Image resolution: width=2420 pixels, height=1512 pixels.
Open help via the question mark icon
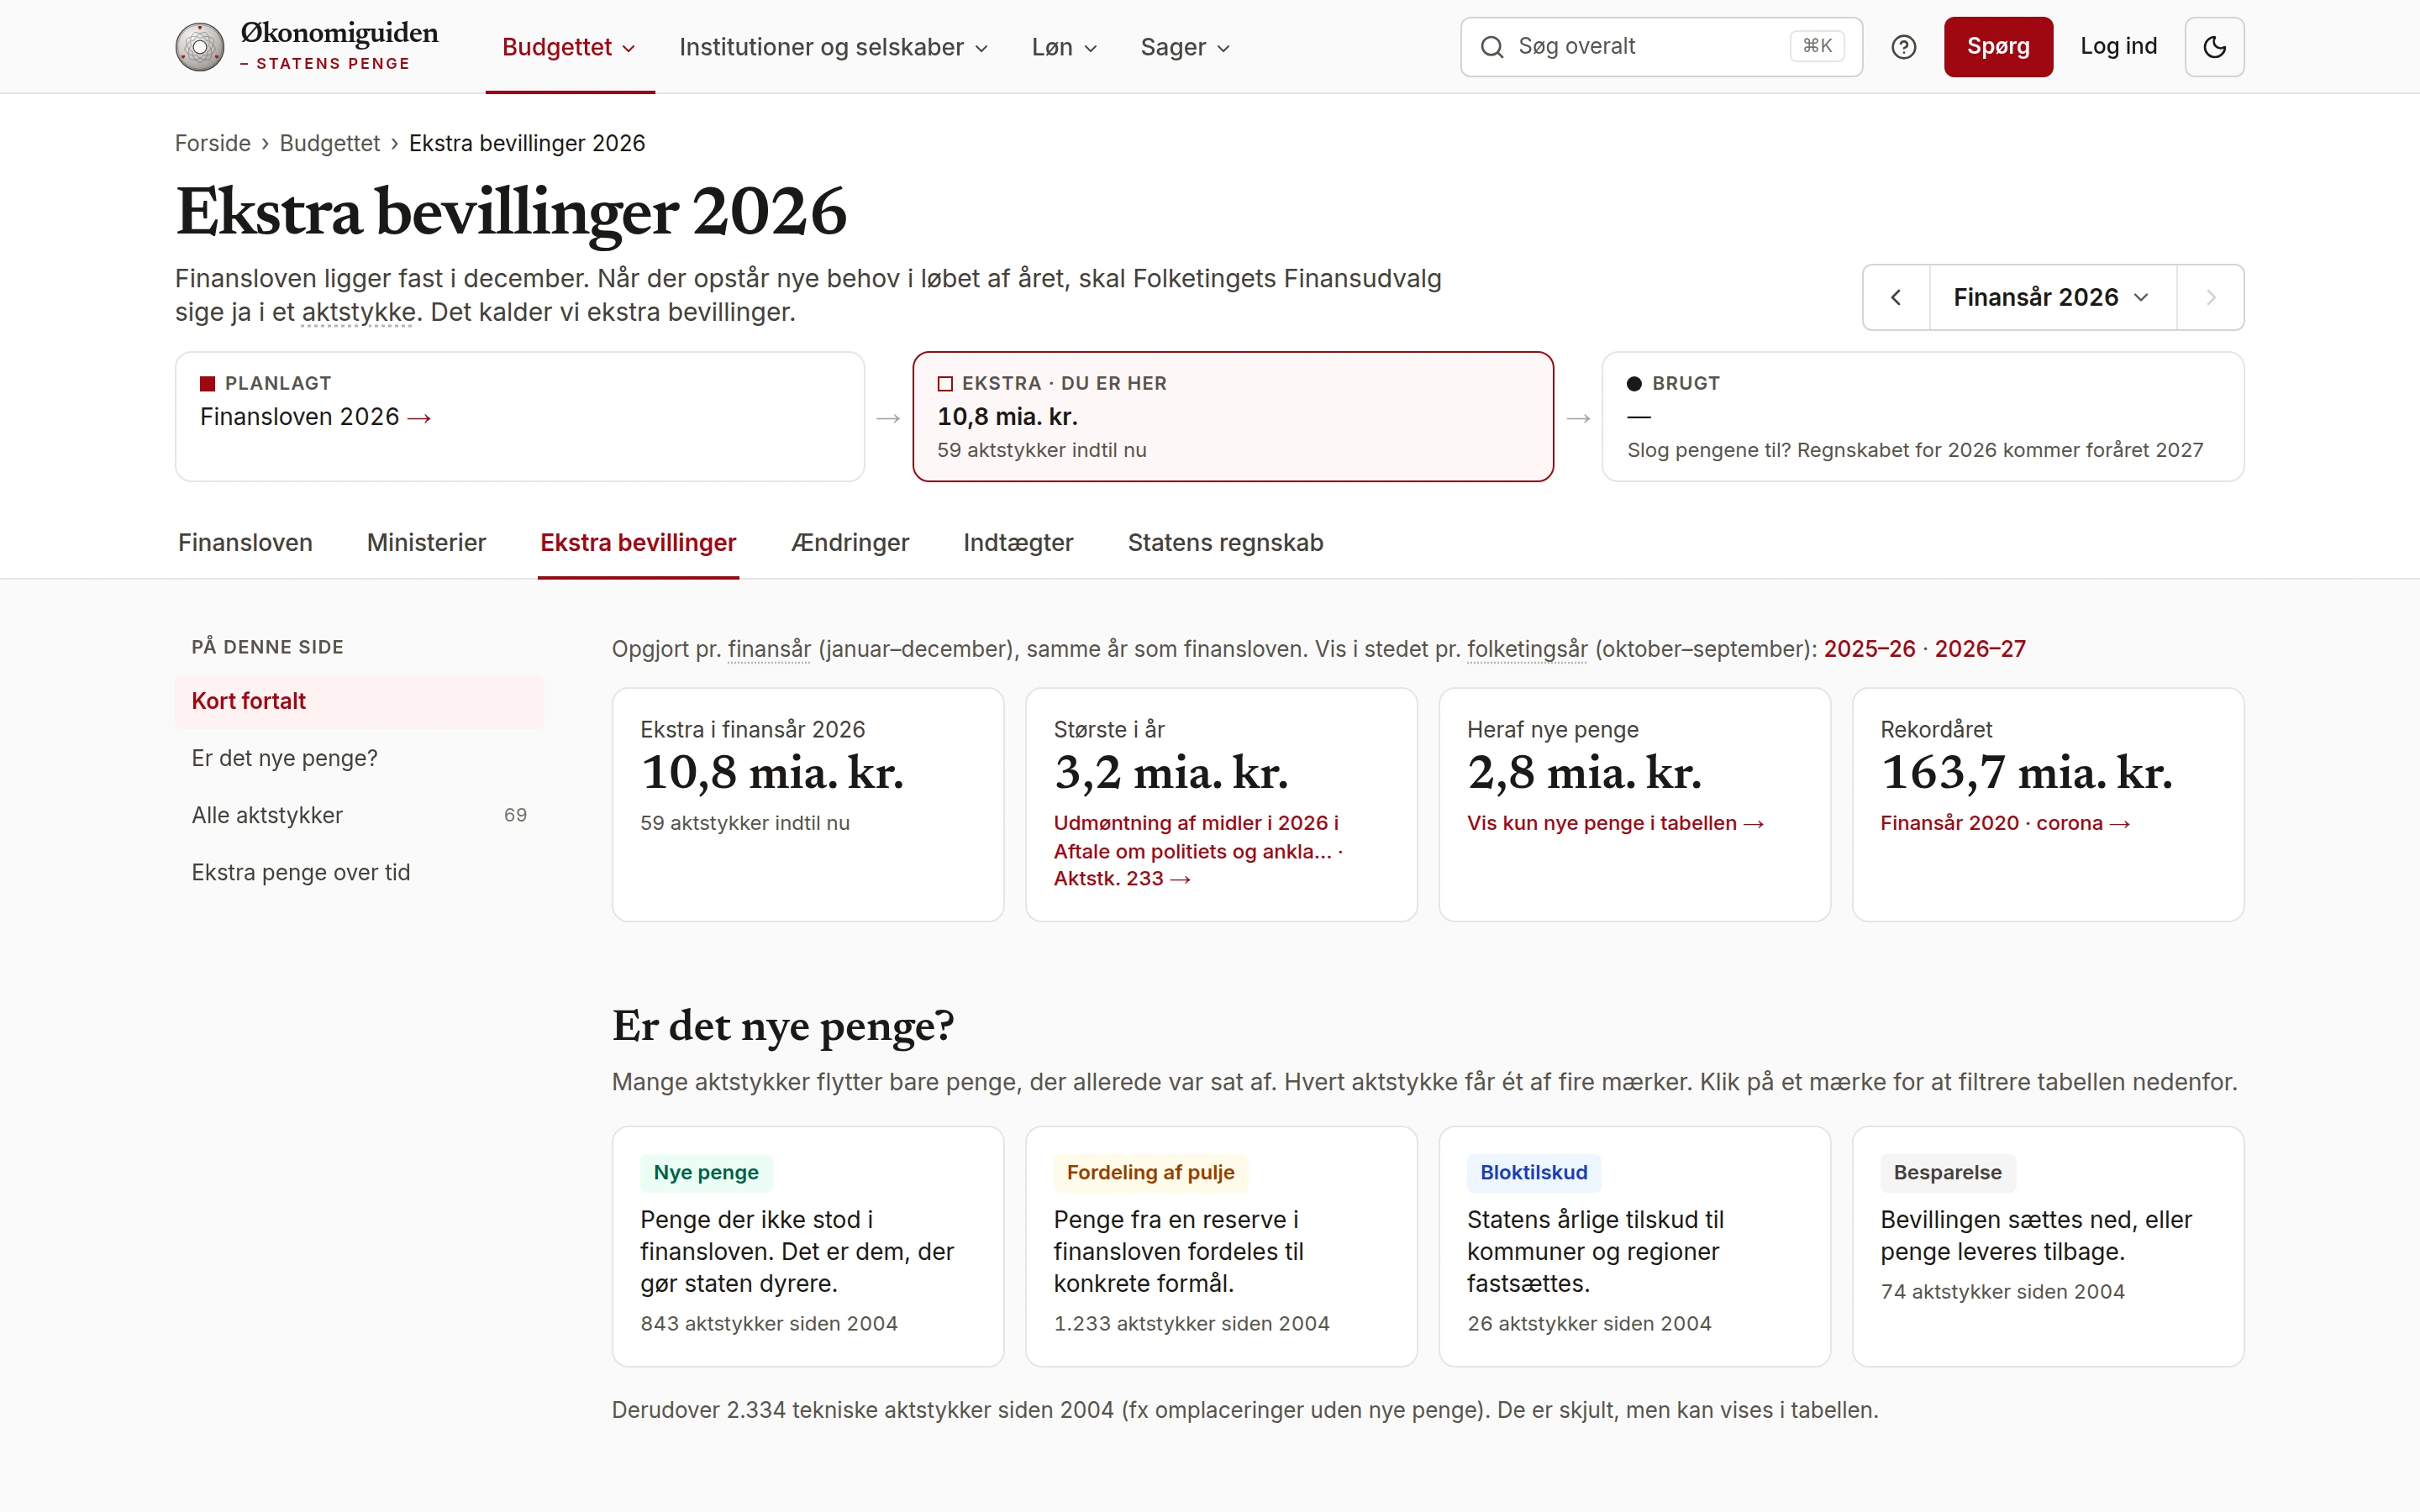(x=1903, y=47)
